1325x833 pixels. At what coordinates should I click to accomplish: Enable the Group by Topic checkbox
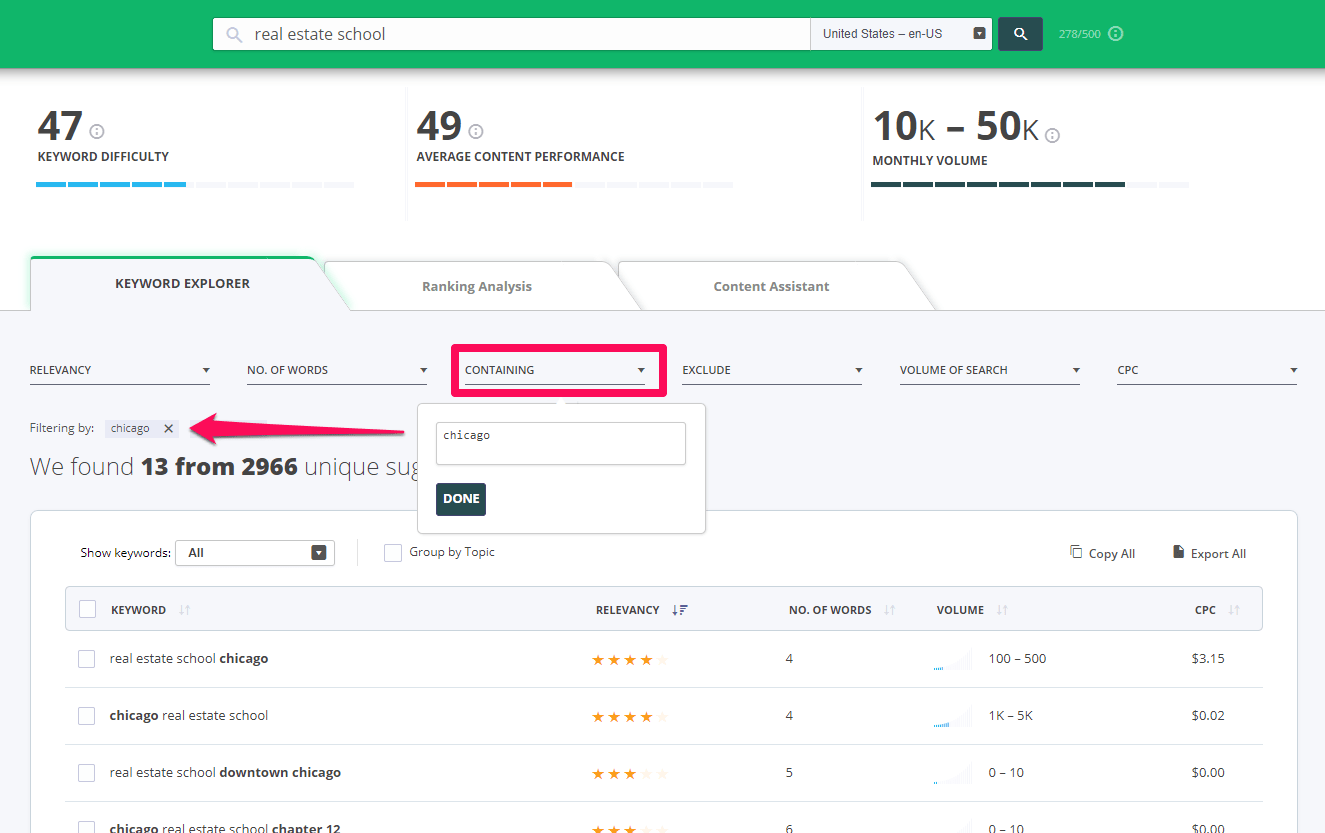(x=392, y=552)
